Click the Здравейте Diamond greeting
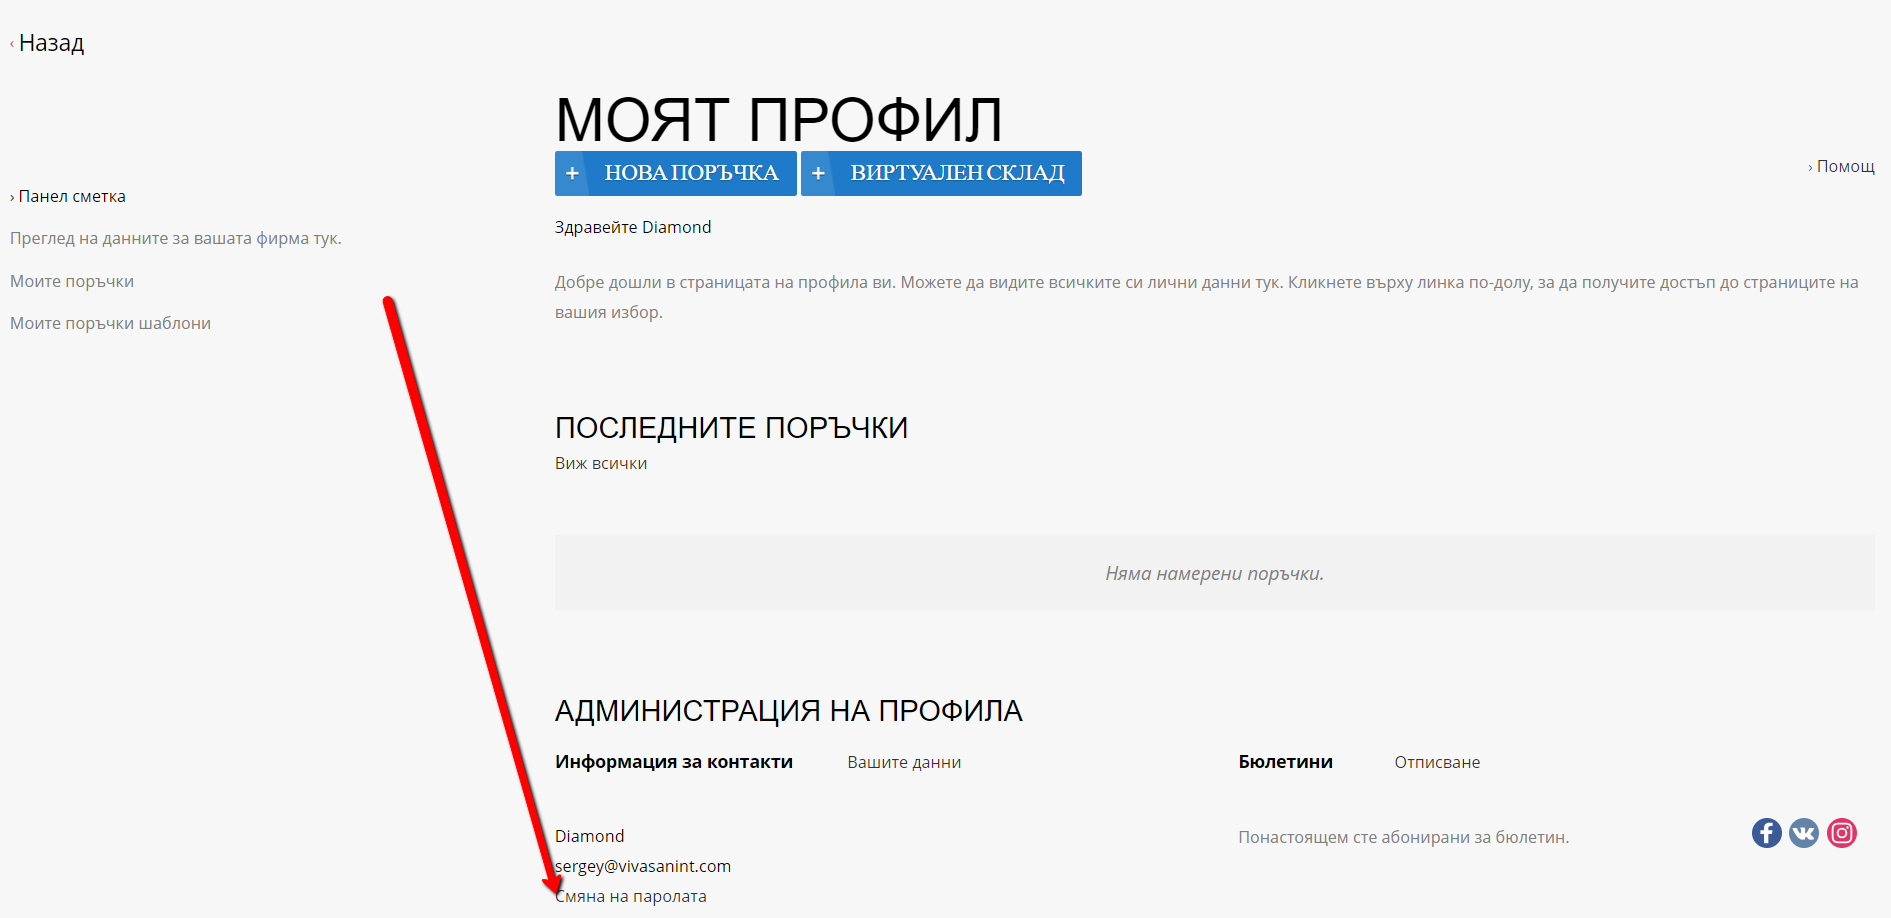 [x=633, y=227]
